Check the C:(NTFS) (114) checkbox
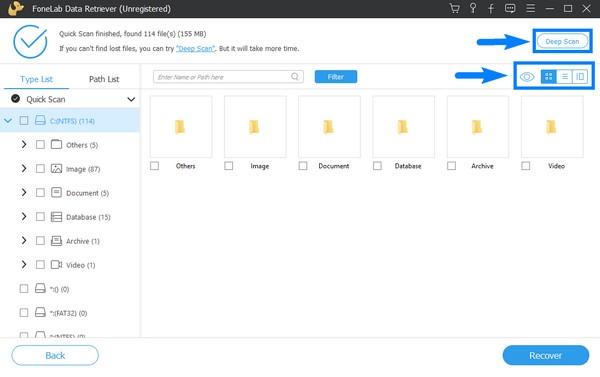This screenshot has width=600, height=377. click(x=24, y=121)
